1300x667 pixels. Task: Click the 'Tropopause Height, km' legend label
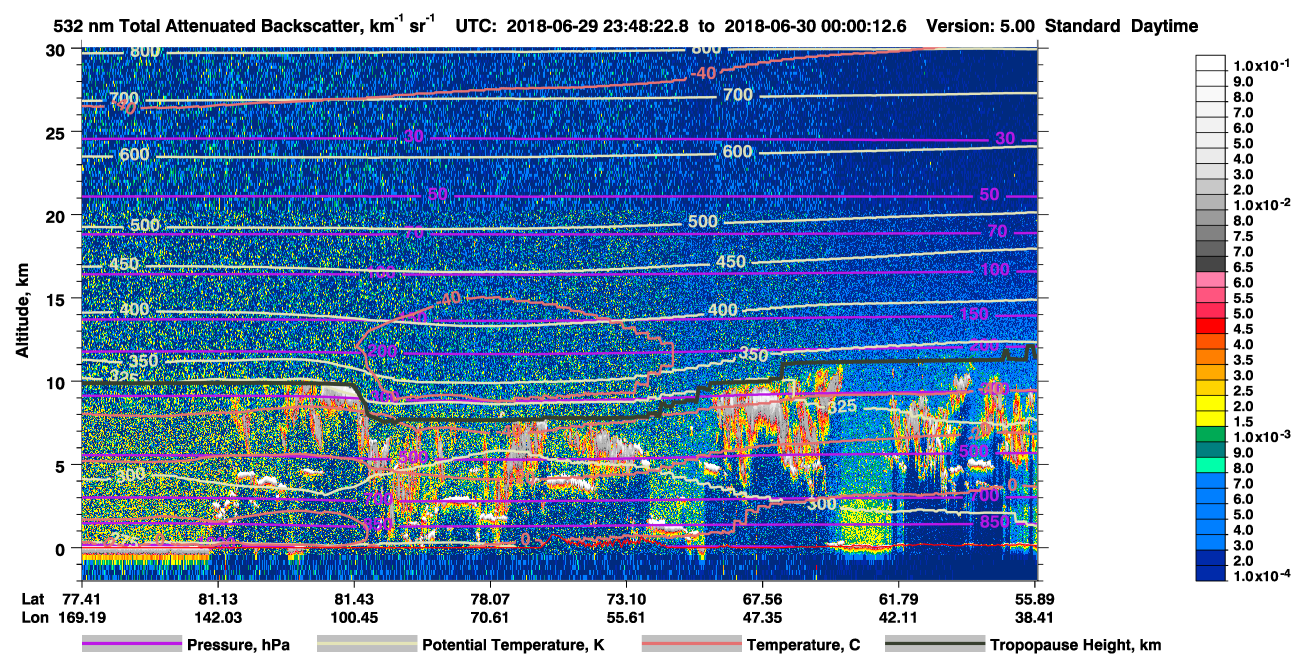click(1076, 645)
